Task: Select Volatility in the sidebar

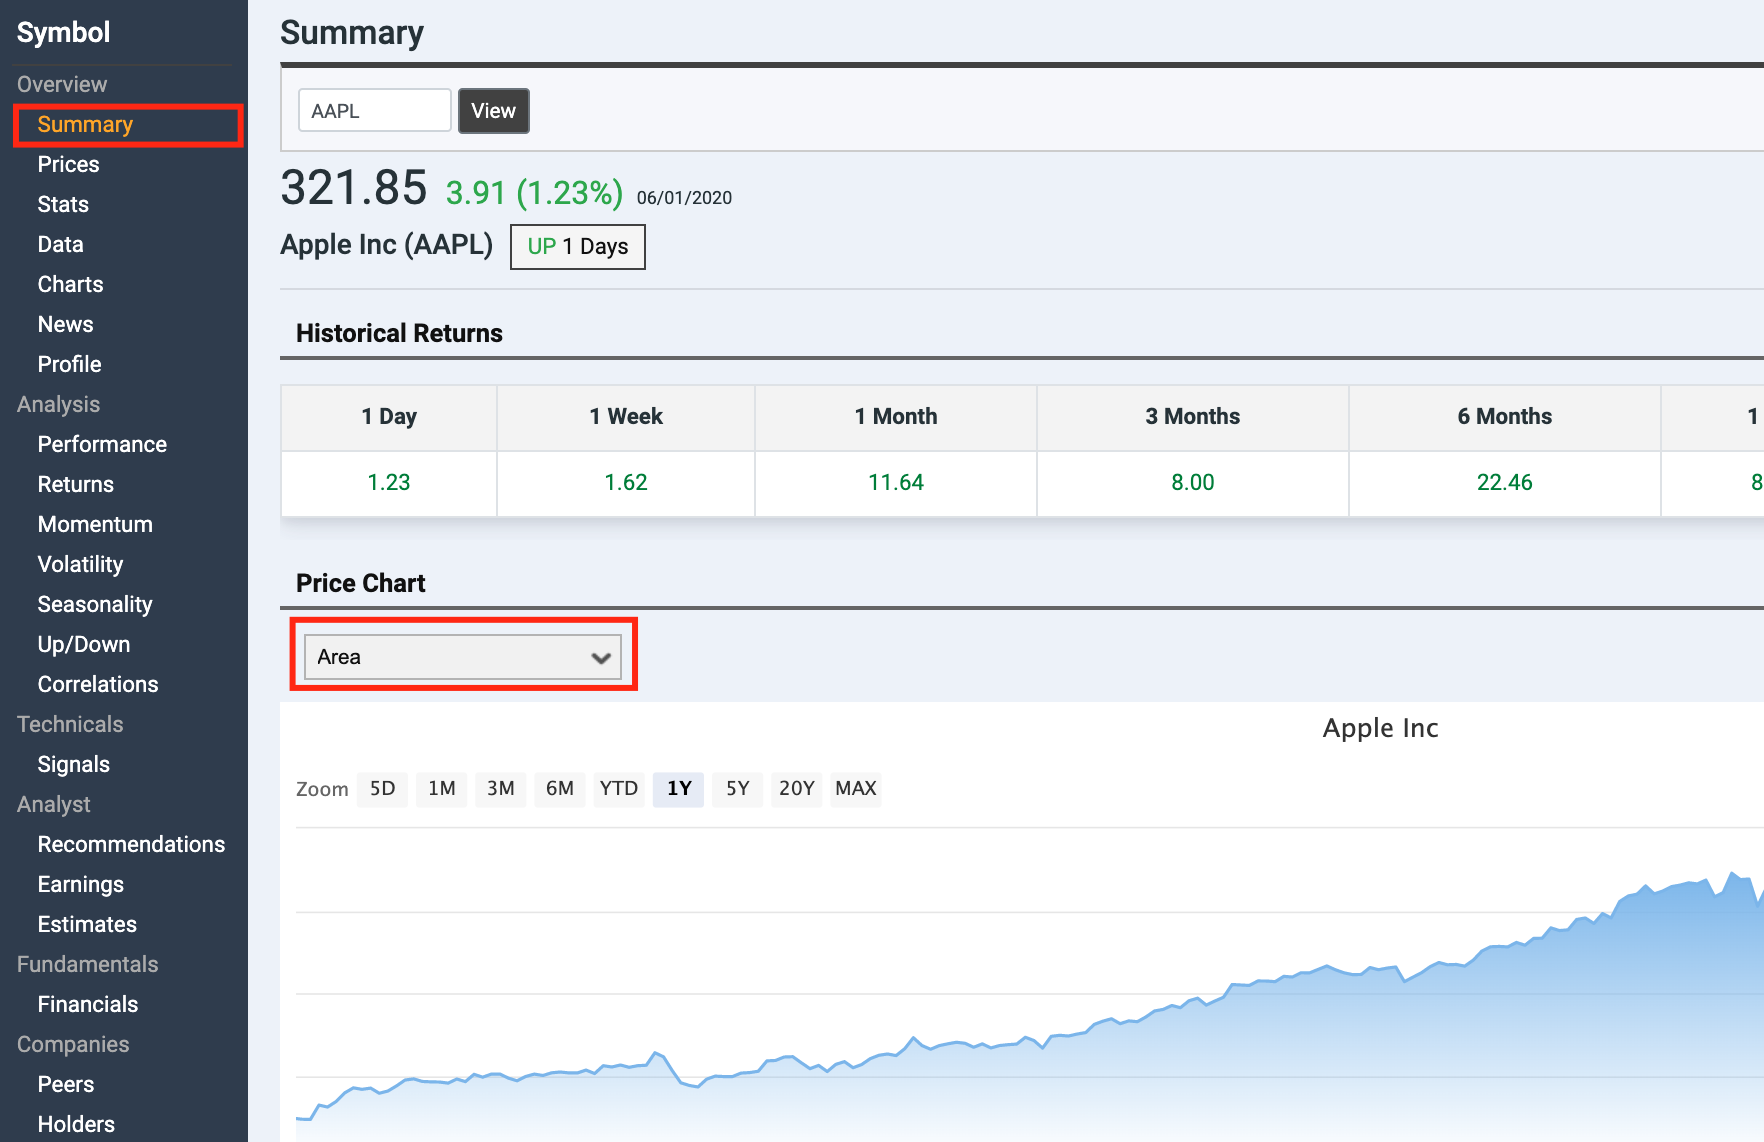Action: 80,565
